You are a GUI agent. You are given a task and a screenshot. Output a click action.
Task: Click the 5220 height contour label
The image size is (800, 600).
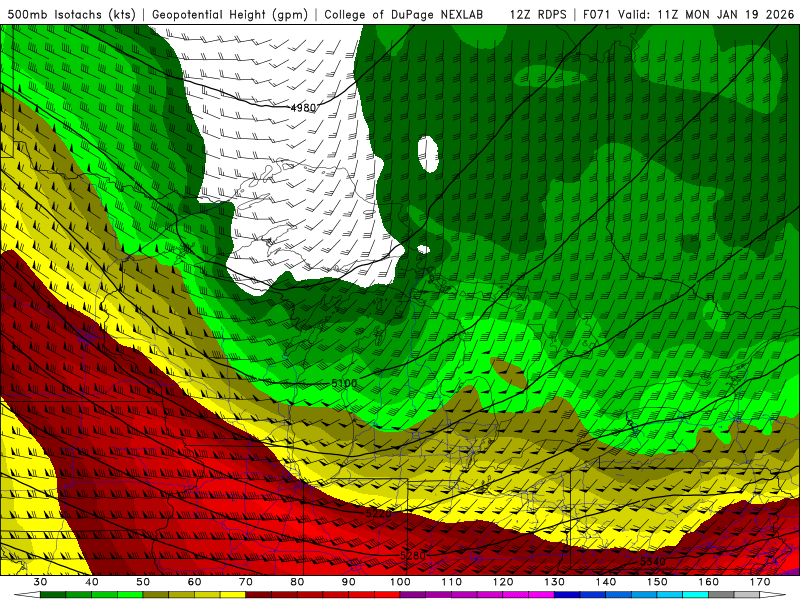point(379,513)
